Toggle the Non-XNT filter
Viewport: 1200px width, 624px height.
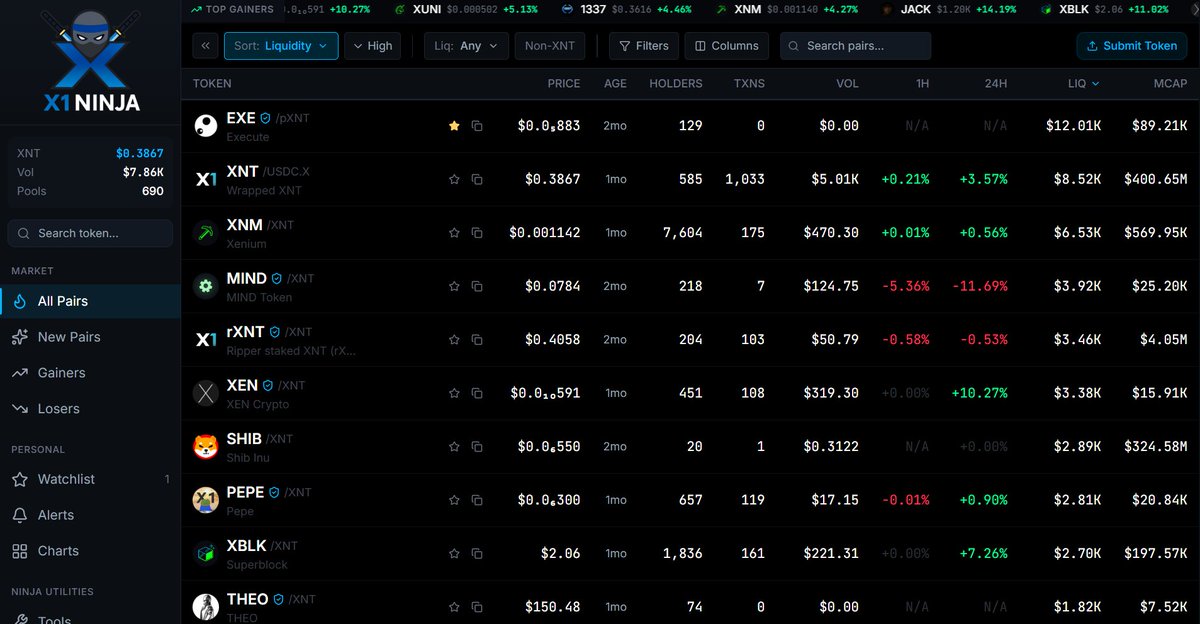pos(550,46)
